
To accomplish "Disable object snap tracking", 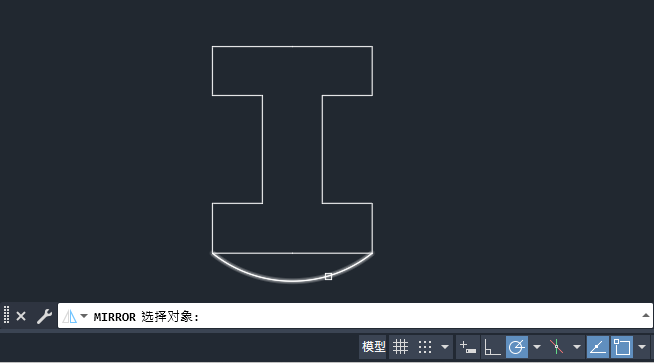I will [598, 347].
